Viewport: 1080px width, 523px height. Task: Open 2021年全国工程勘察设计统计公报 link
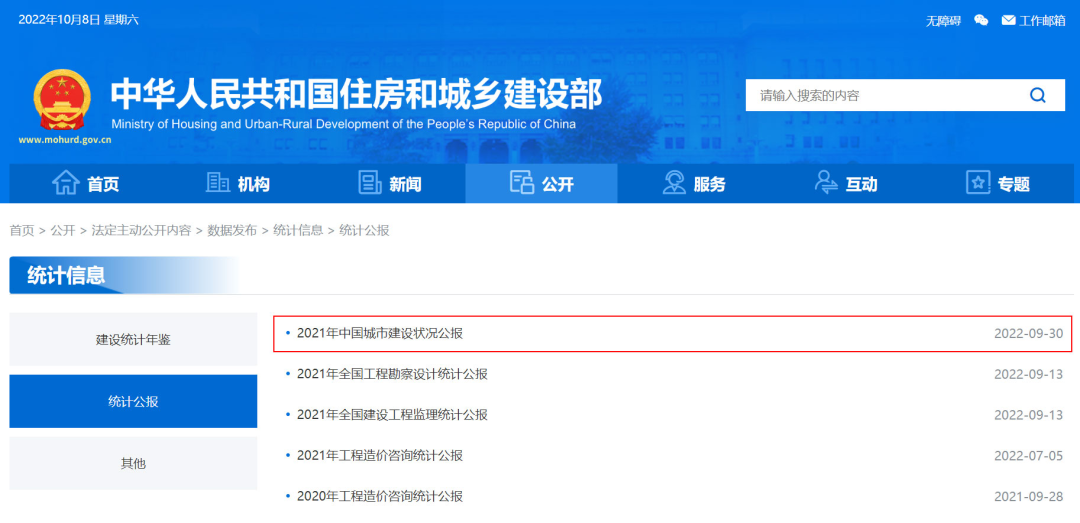(x=392, y=374)
